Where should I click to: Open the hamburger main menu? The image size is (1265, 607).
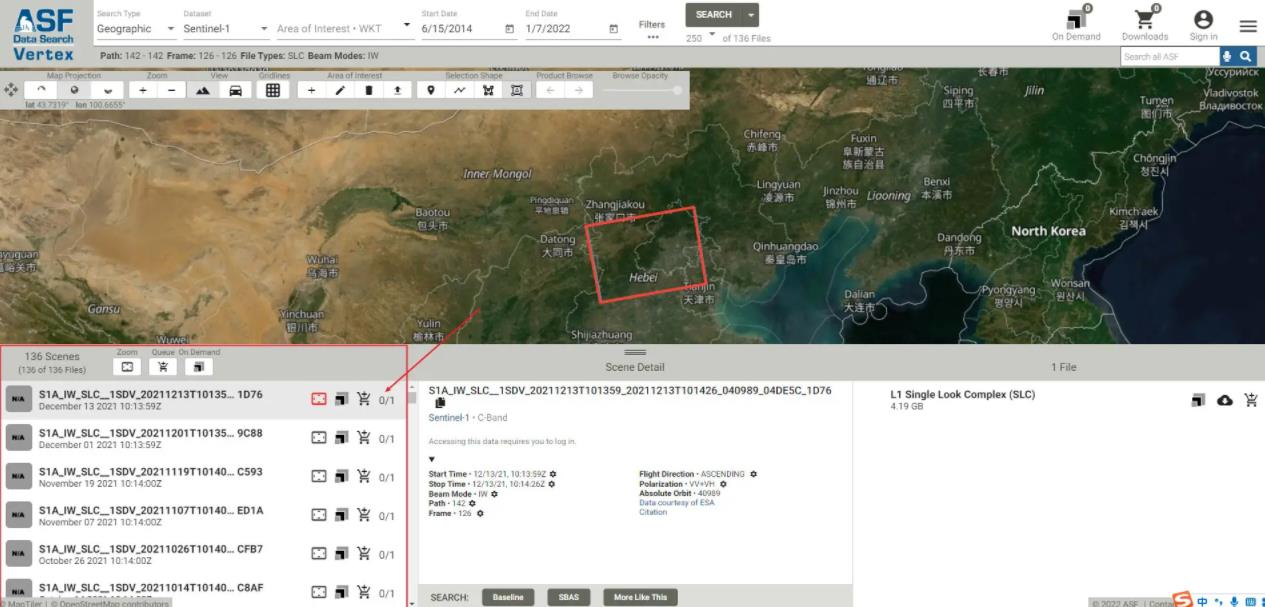[x=1248, y=27]
